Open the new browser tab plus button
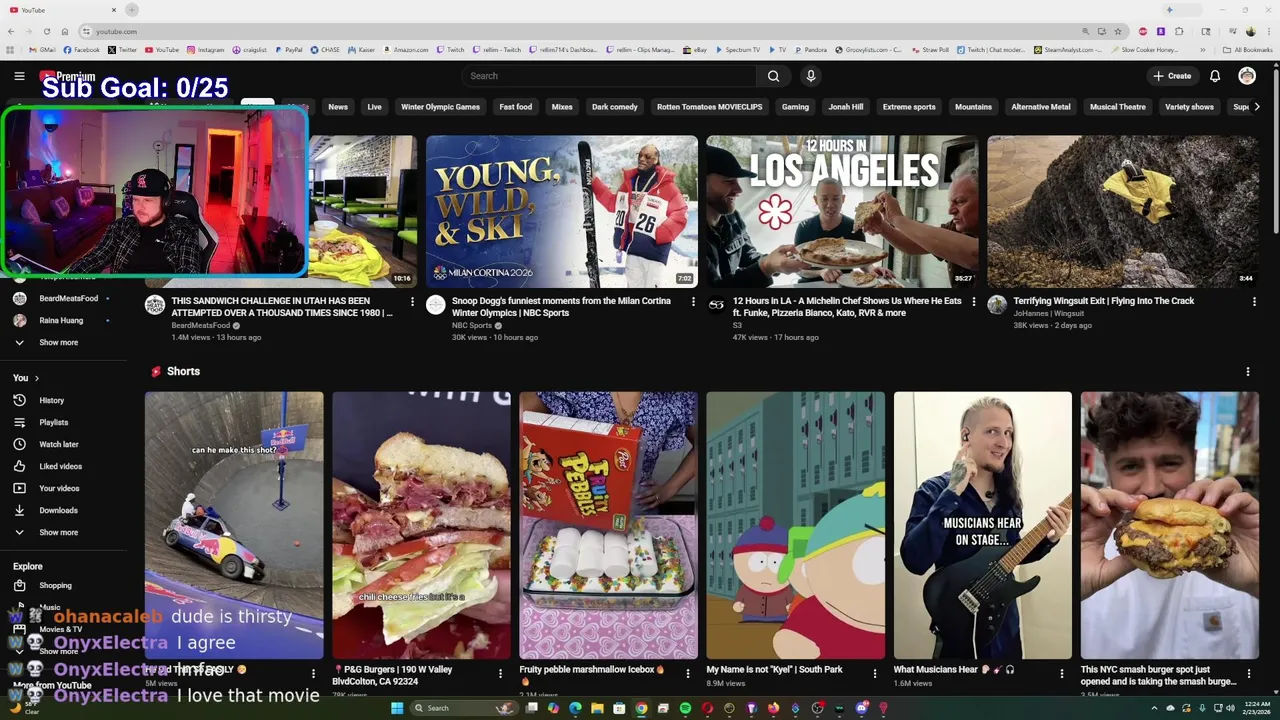 (131, 10)
